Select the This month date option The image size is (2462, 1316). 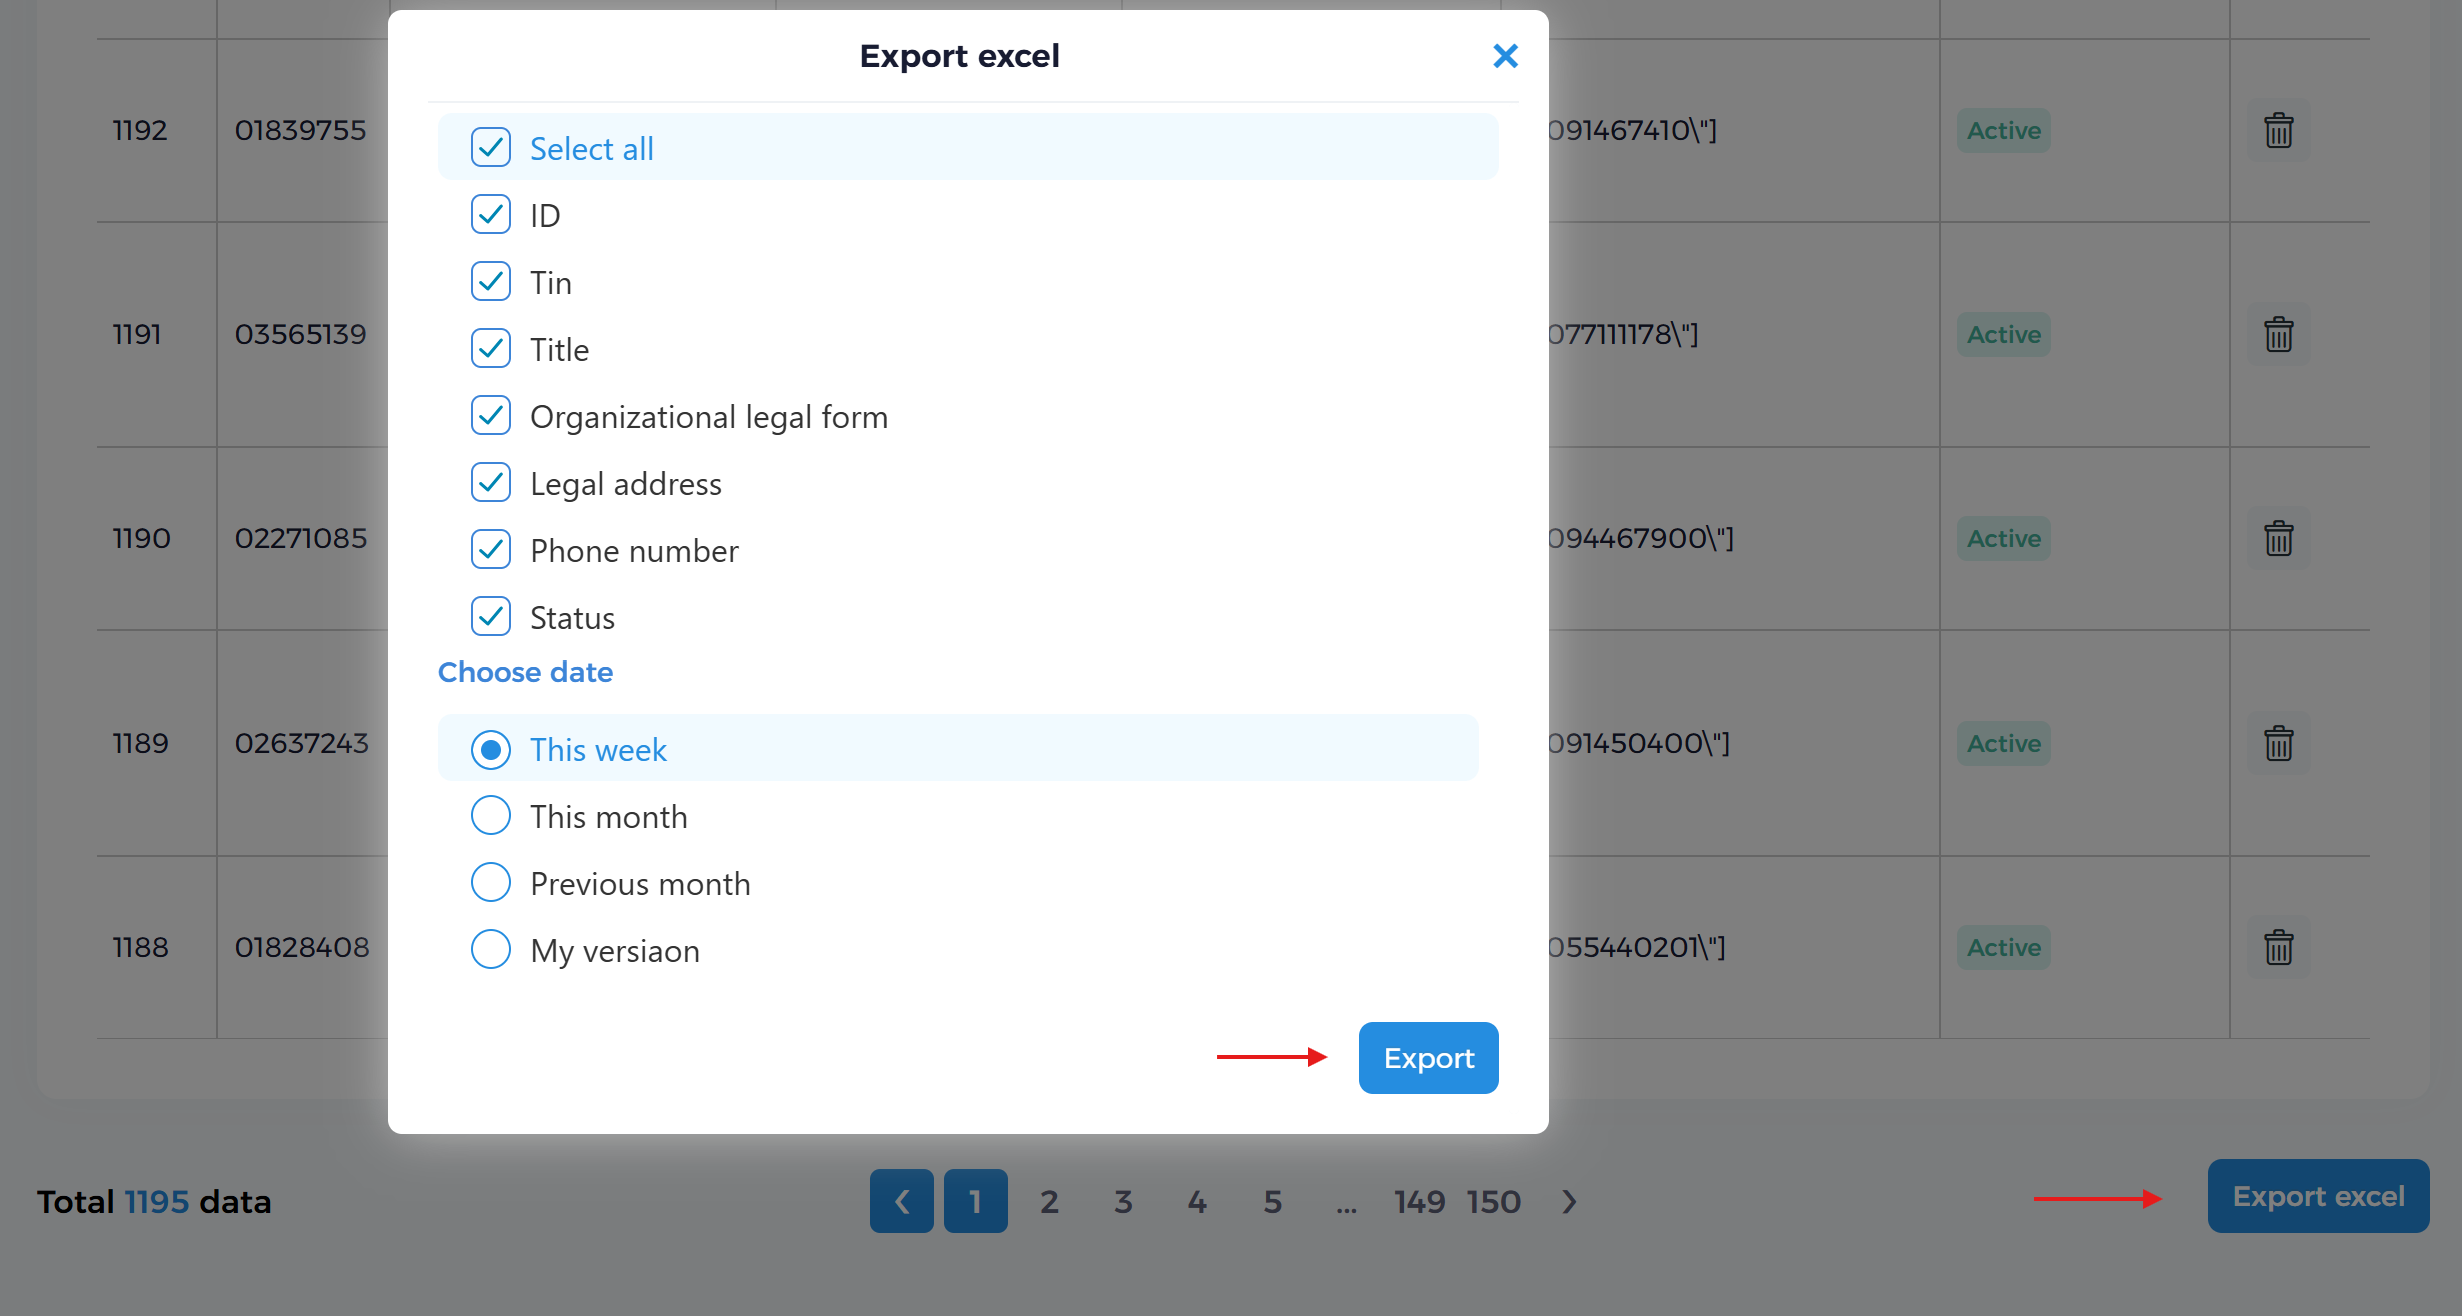pos(491,815)
